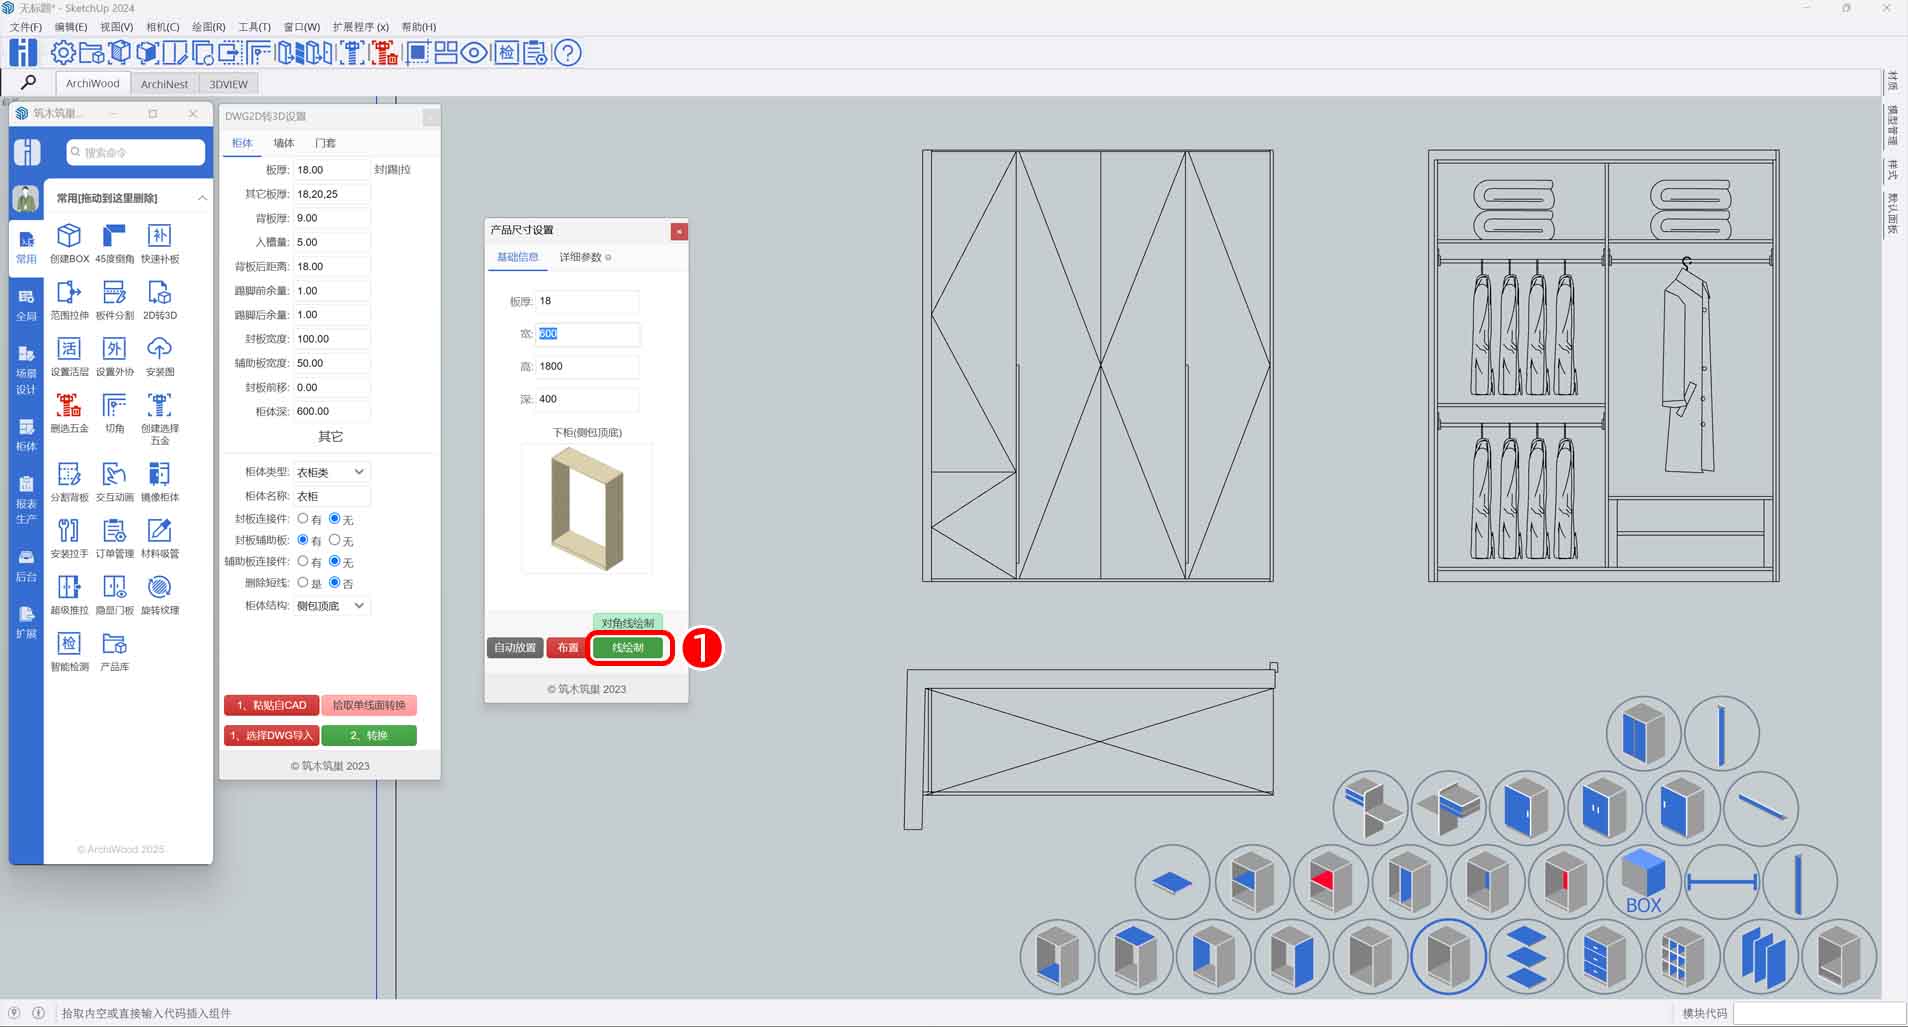
Task: Set 封板连接件 to 有
Action: (x=303, y=519)
